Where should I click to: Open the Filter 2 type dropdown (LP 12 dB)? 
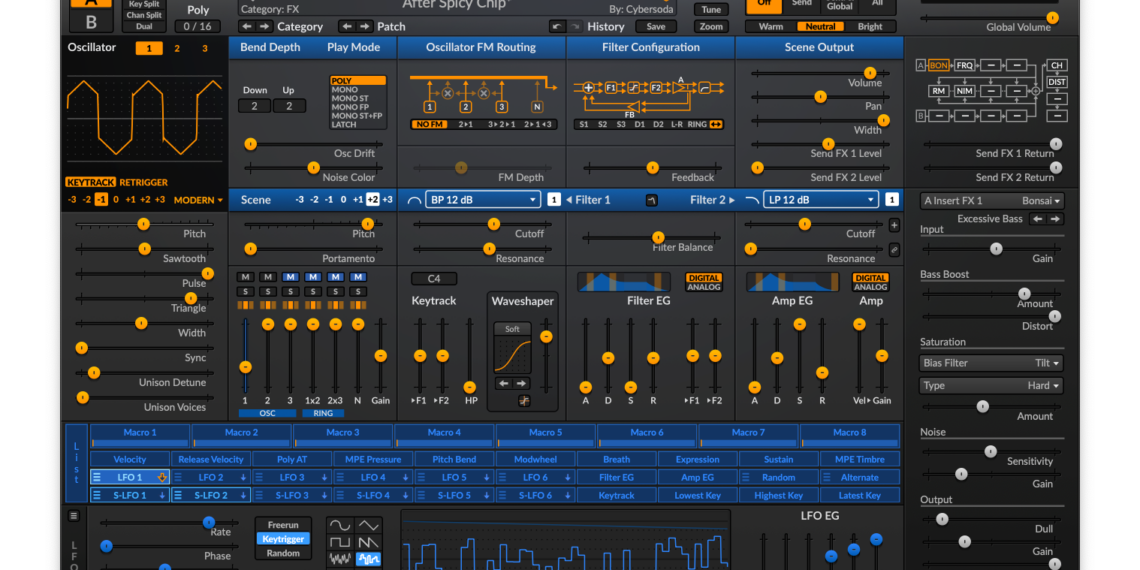click(x=821, y=200)
